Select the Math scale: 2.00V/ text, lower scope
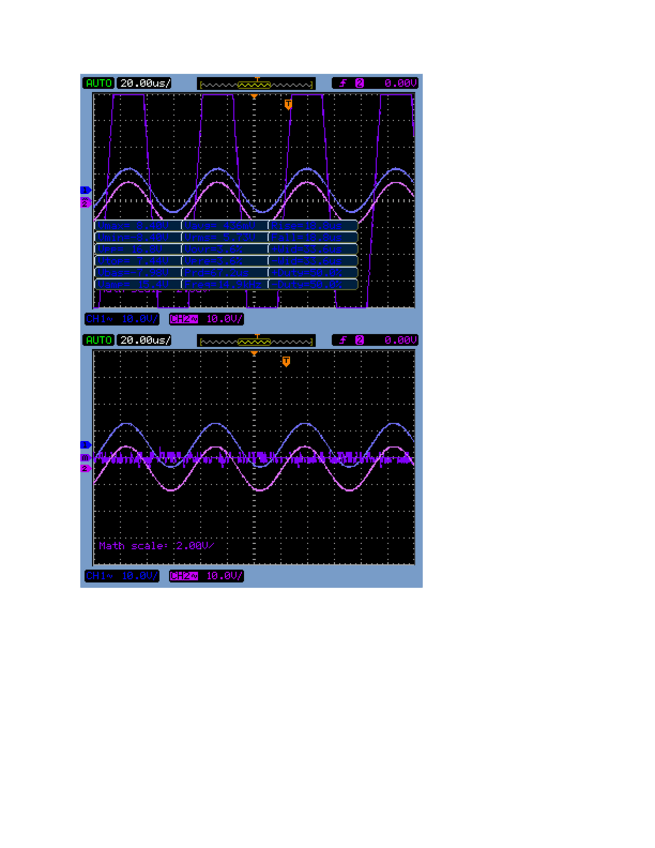 pos(156,546)
